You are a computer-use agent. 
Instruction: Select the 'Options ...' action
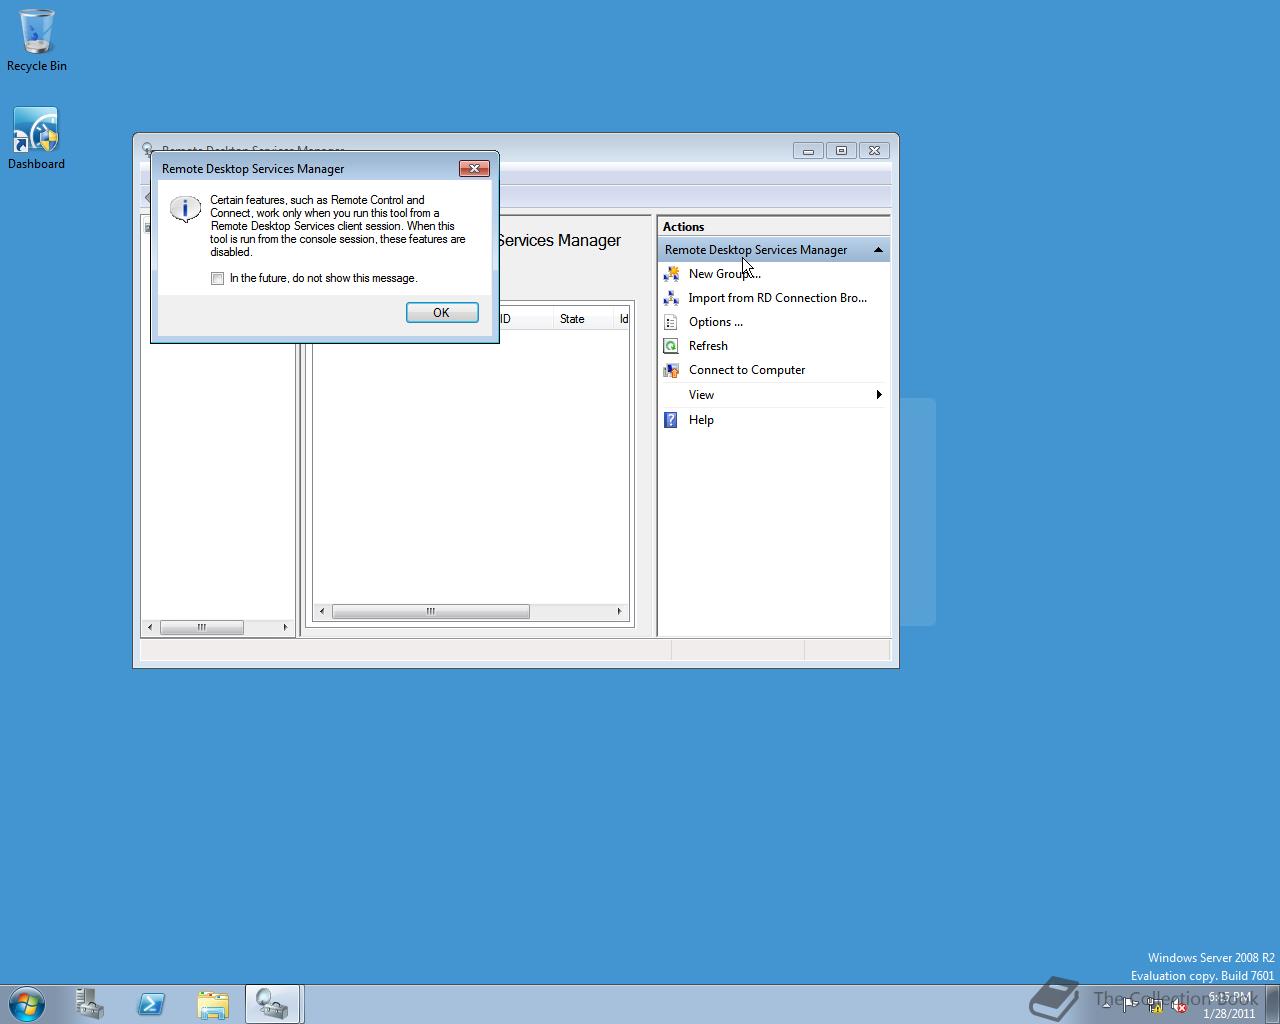pyautogui.click(x=715, y=322)
